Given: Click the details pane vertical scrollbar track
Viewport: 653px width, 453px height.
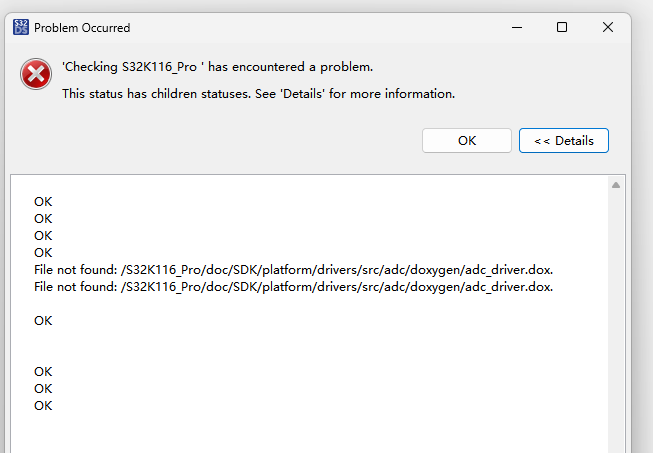Looking at the screenshot, I should (x=617, y=320).
